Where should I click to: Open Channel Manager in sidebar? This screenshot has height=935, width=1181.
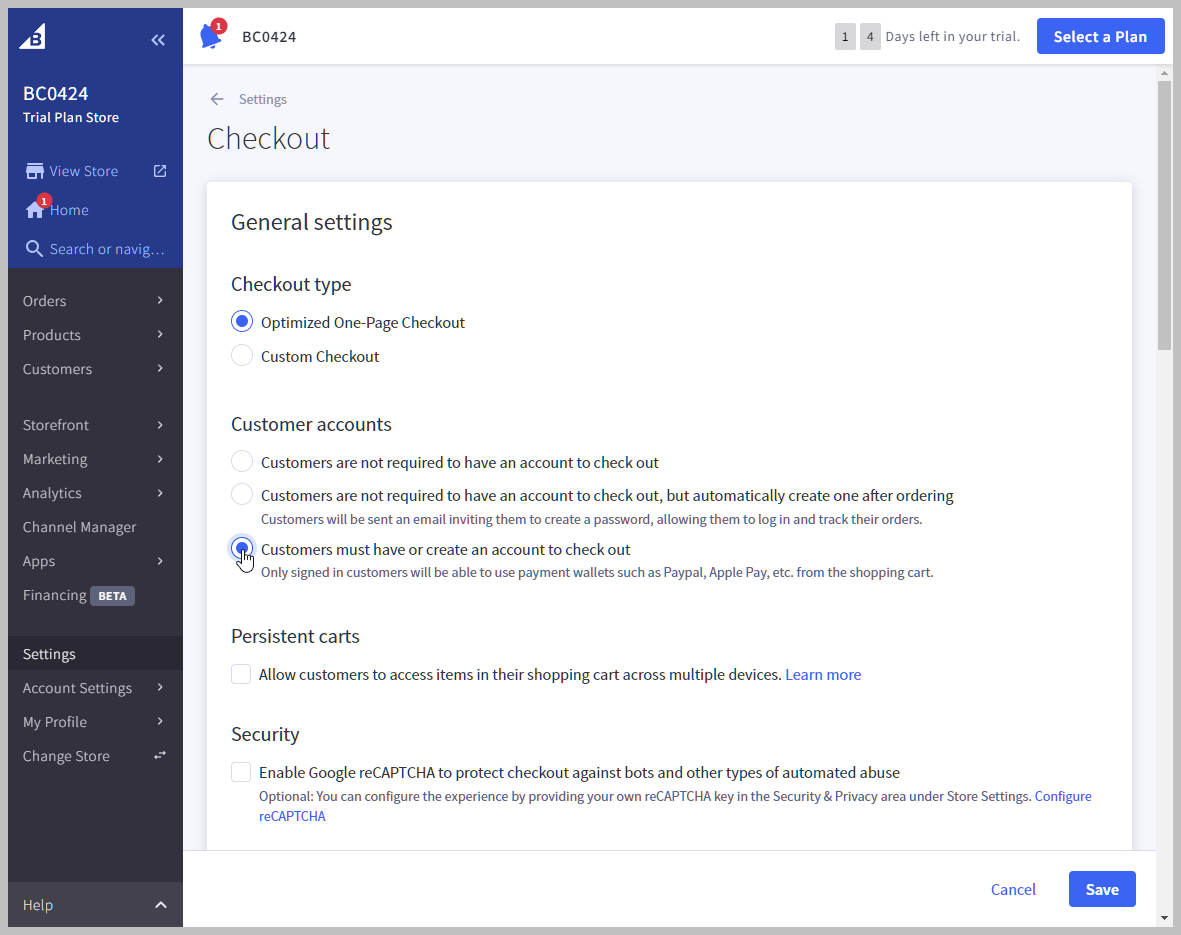pos(80,527)
